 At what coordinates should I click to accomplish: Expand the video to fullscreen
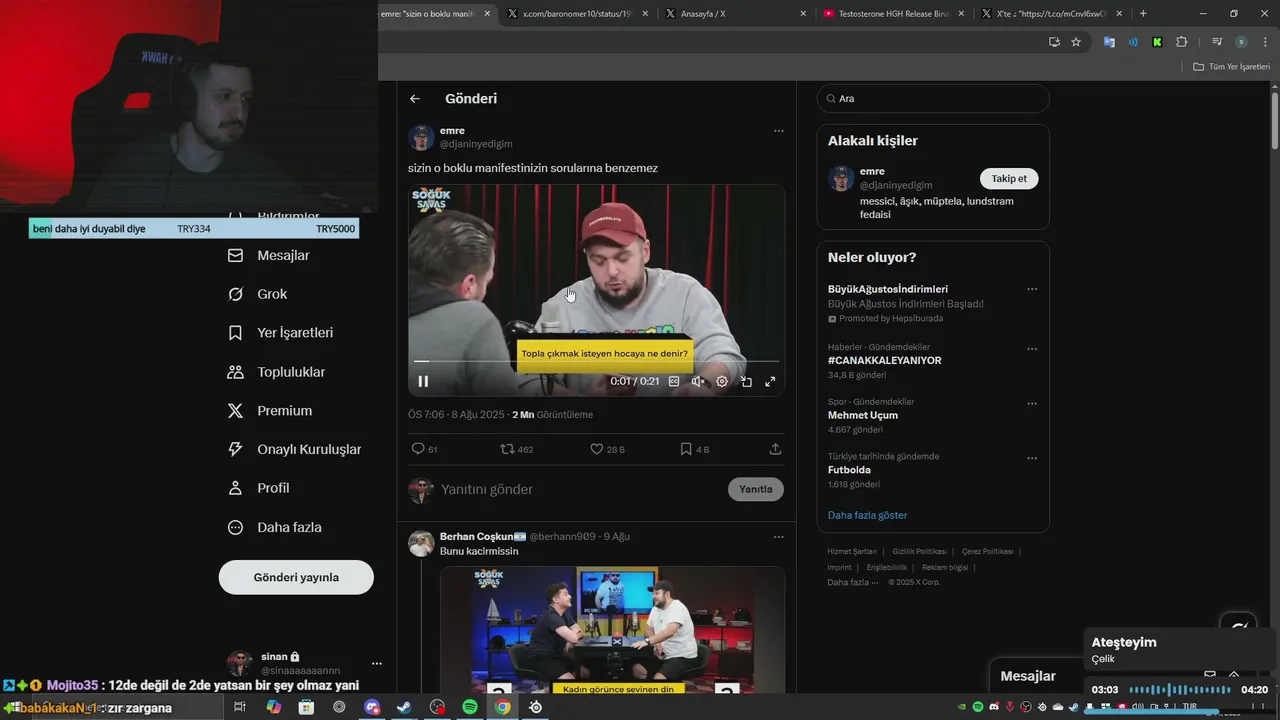770,381
